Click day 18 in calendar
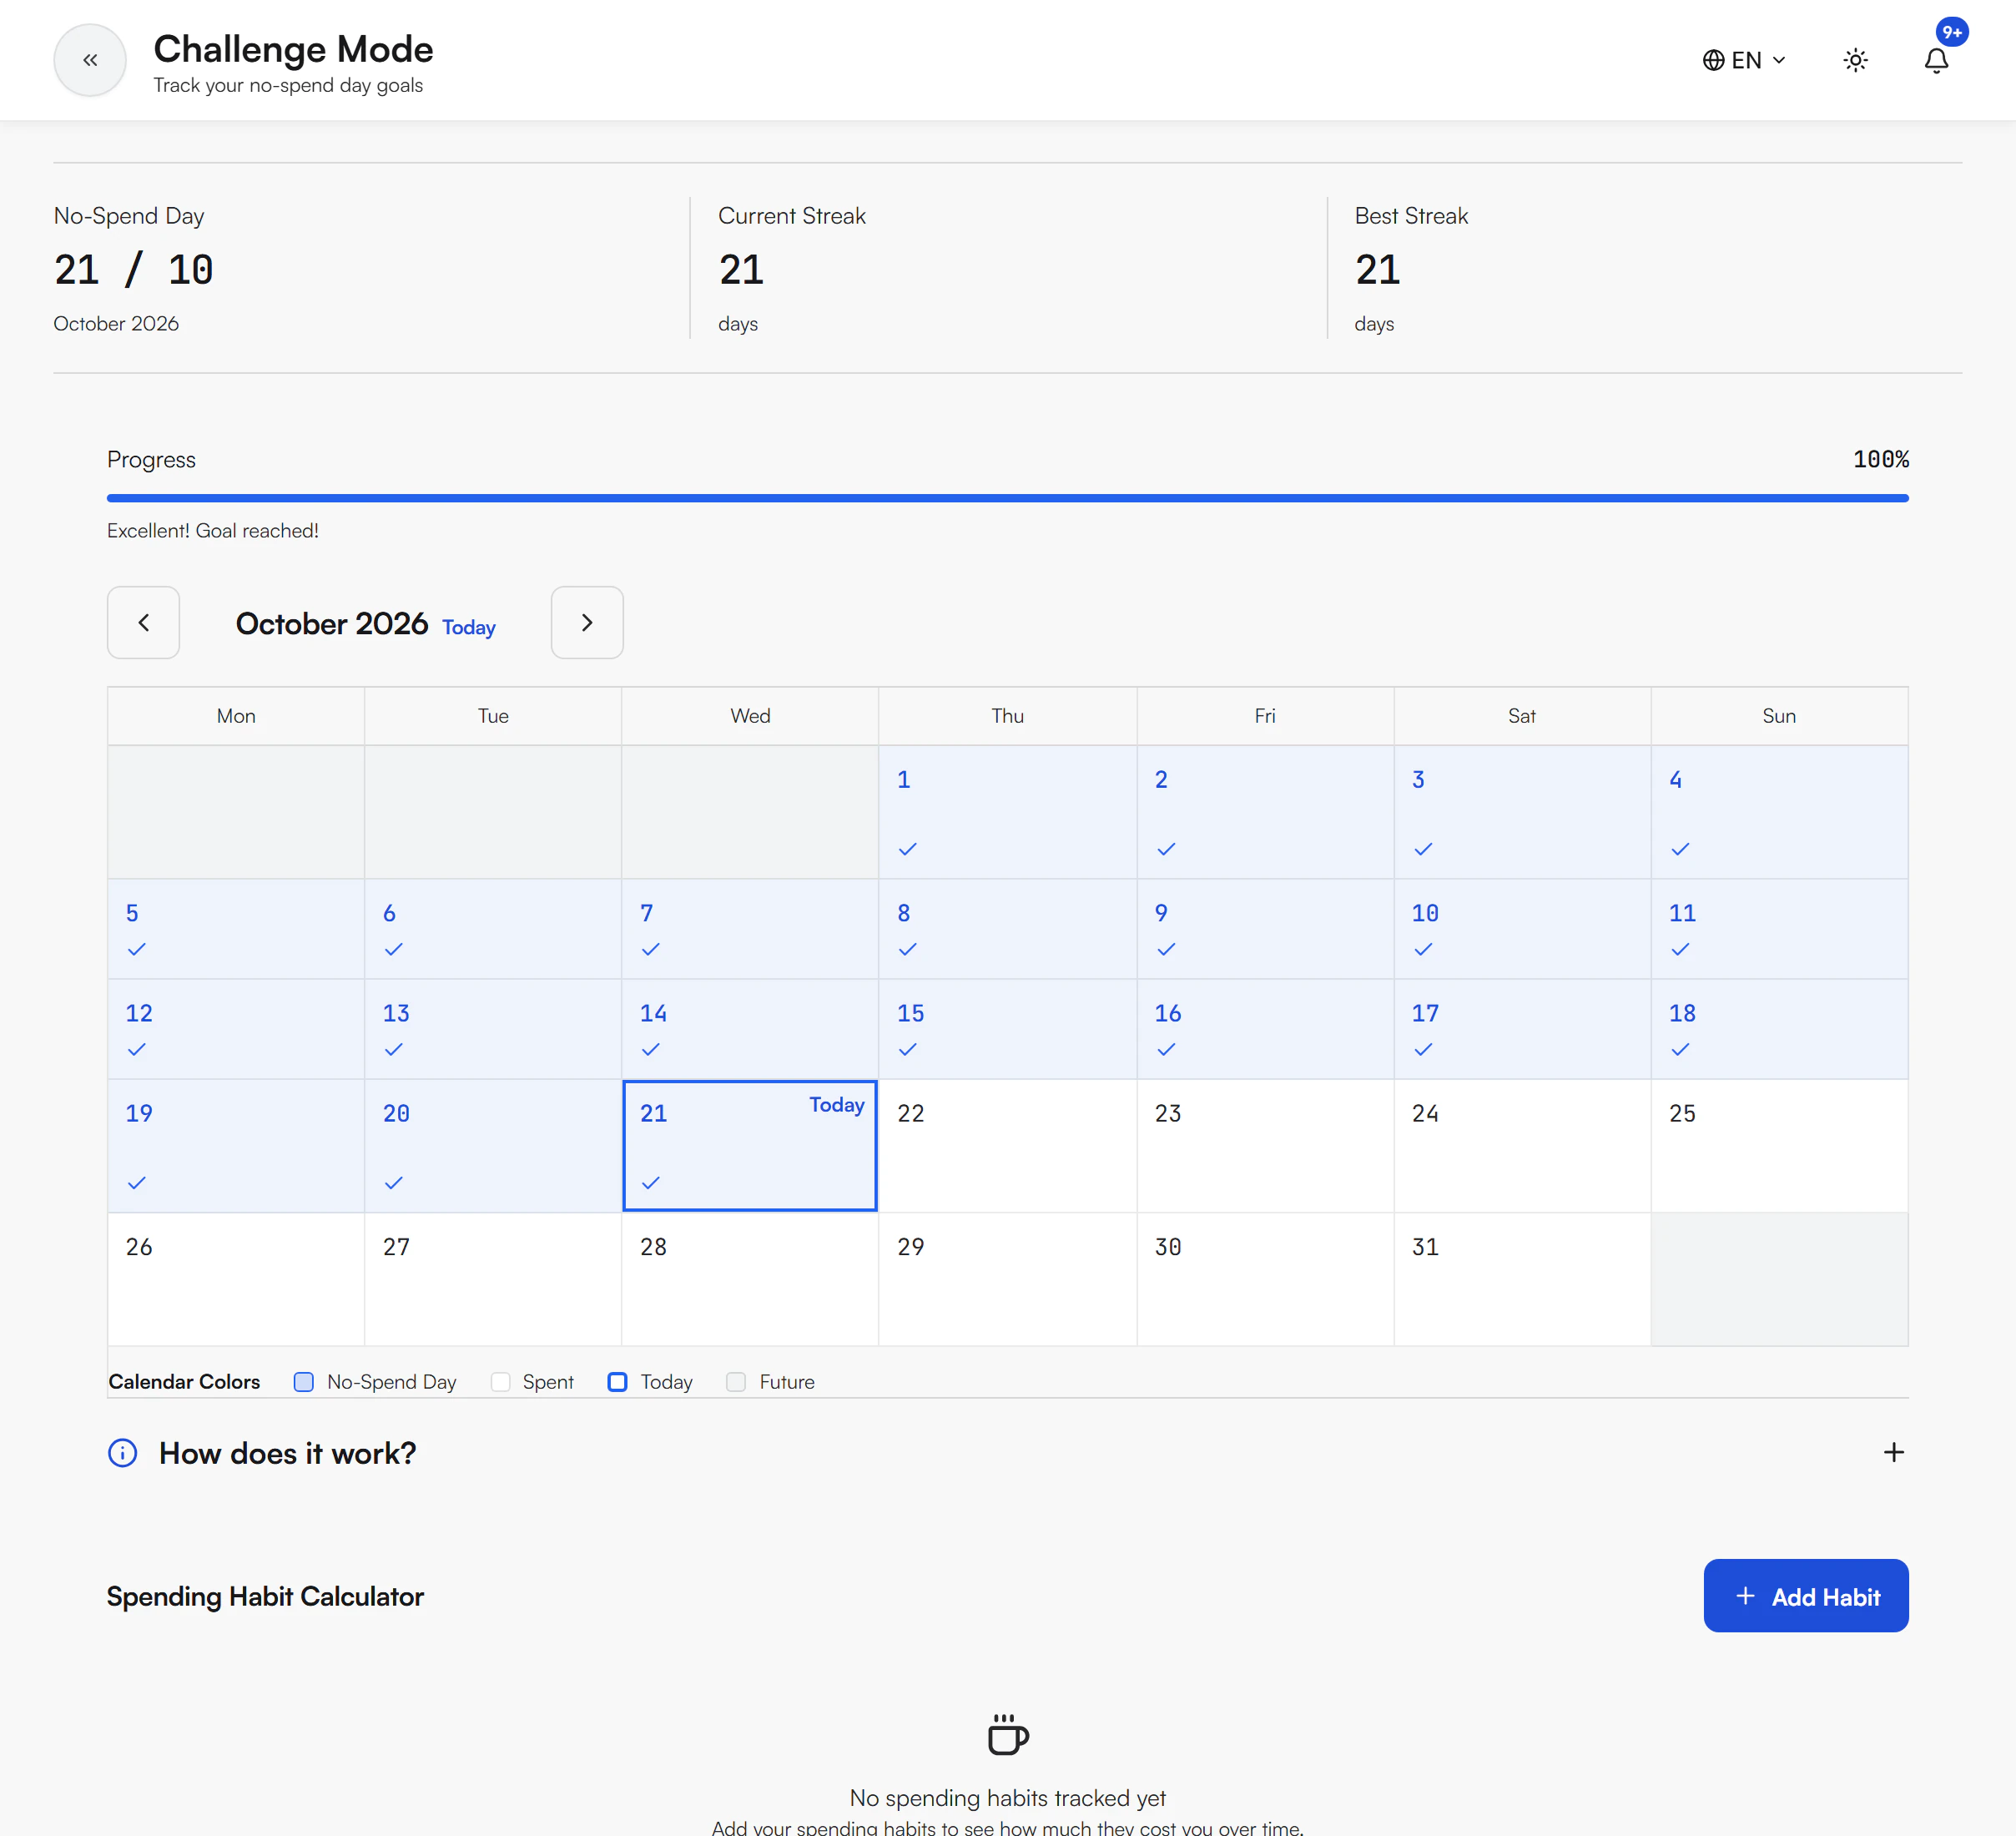Screen dimensions: 2016x1836 pos(1779,1029)
